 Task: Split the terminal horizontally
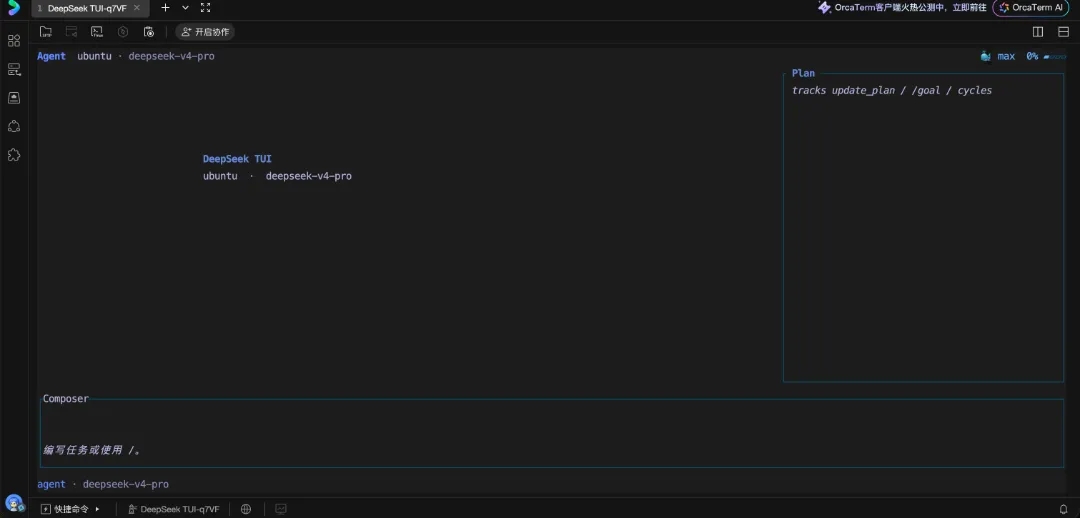coord(1063,32)
